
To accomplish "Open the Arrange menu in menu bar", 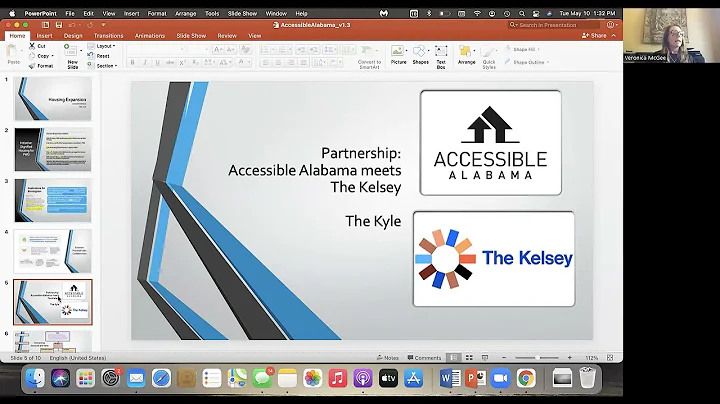I will pos(186,13).
